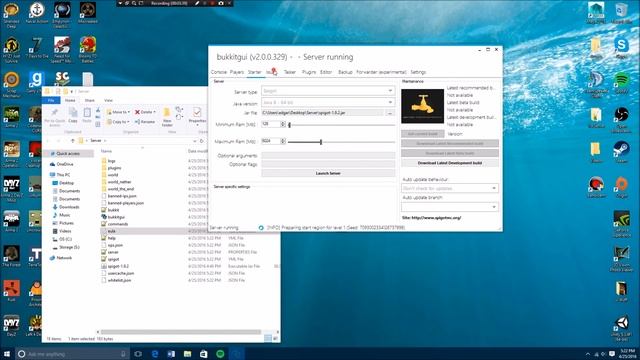Click the Cortana 'Ask me anything' search box
The image size is (640, 360).
pos(72,354)
